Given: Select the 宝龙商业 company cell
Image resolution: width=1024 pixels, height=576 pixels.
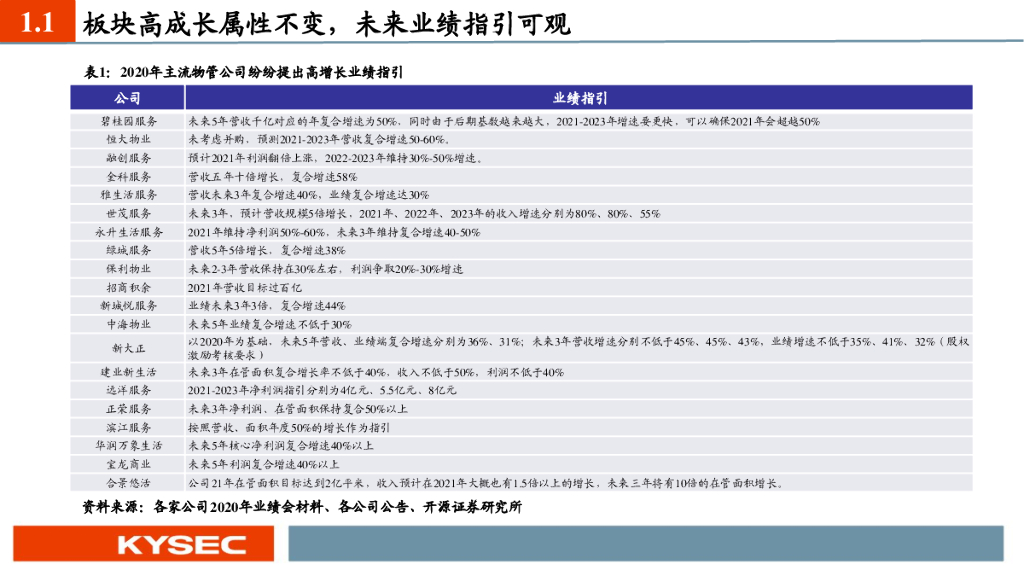Looking at the screenshot, I should 127,464.
